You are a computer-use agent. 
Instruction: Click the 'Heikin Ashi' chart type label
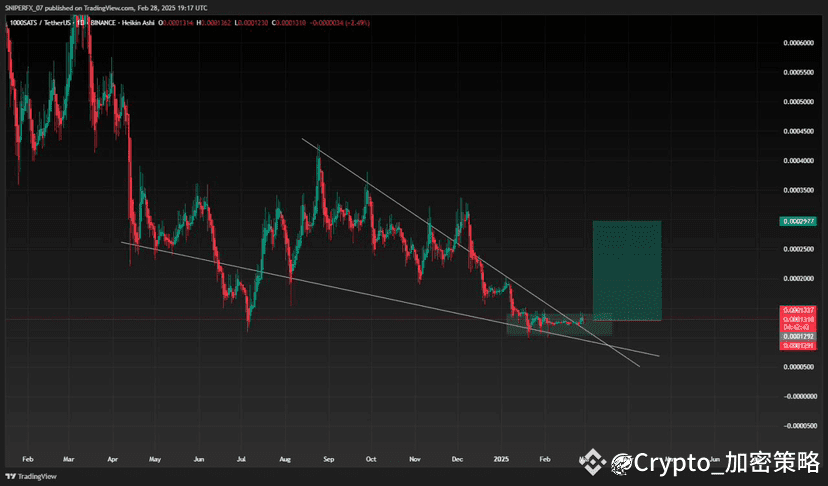tap(138, 23)
